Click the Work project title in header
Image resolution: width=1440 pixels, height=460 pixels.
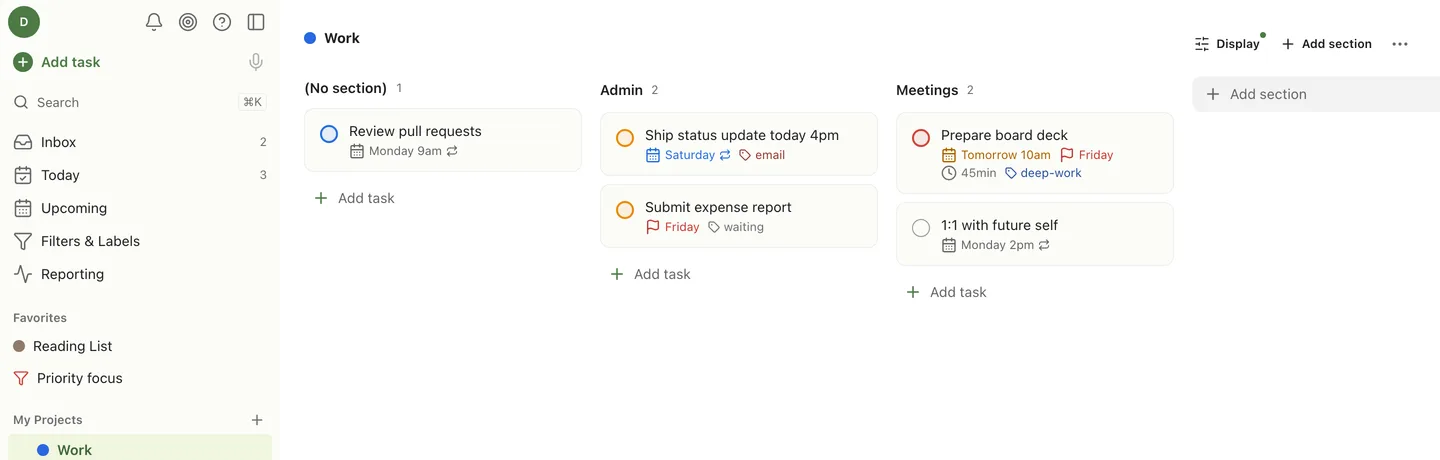[342, 38]
